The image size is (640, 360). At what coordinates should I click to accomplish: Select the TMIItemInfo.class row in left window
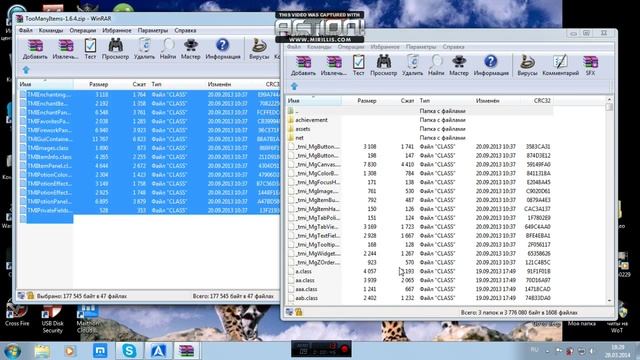[x=149, y=157]
